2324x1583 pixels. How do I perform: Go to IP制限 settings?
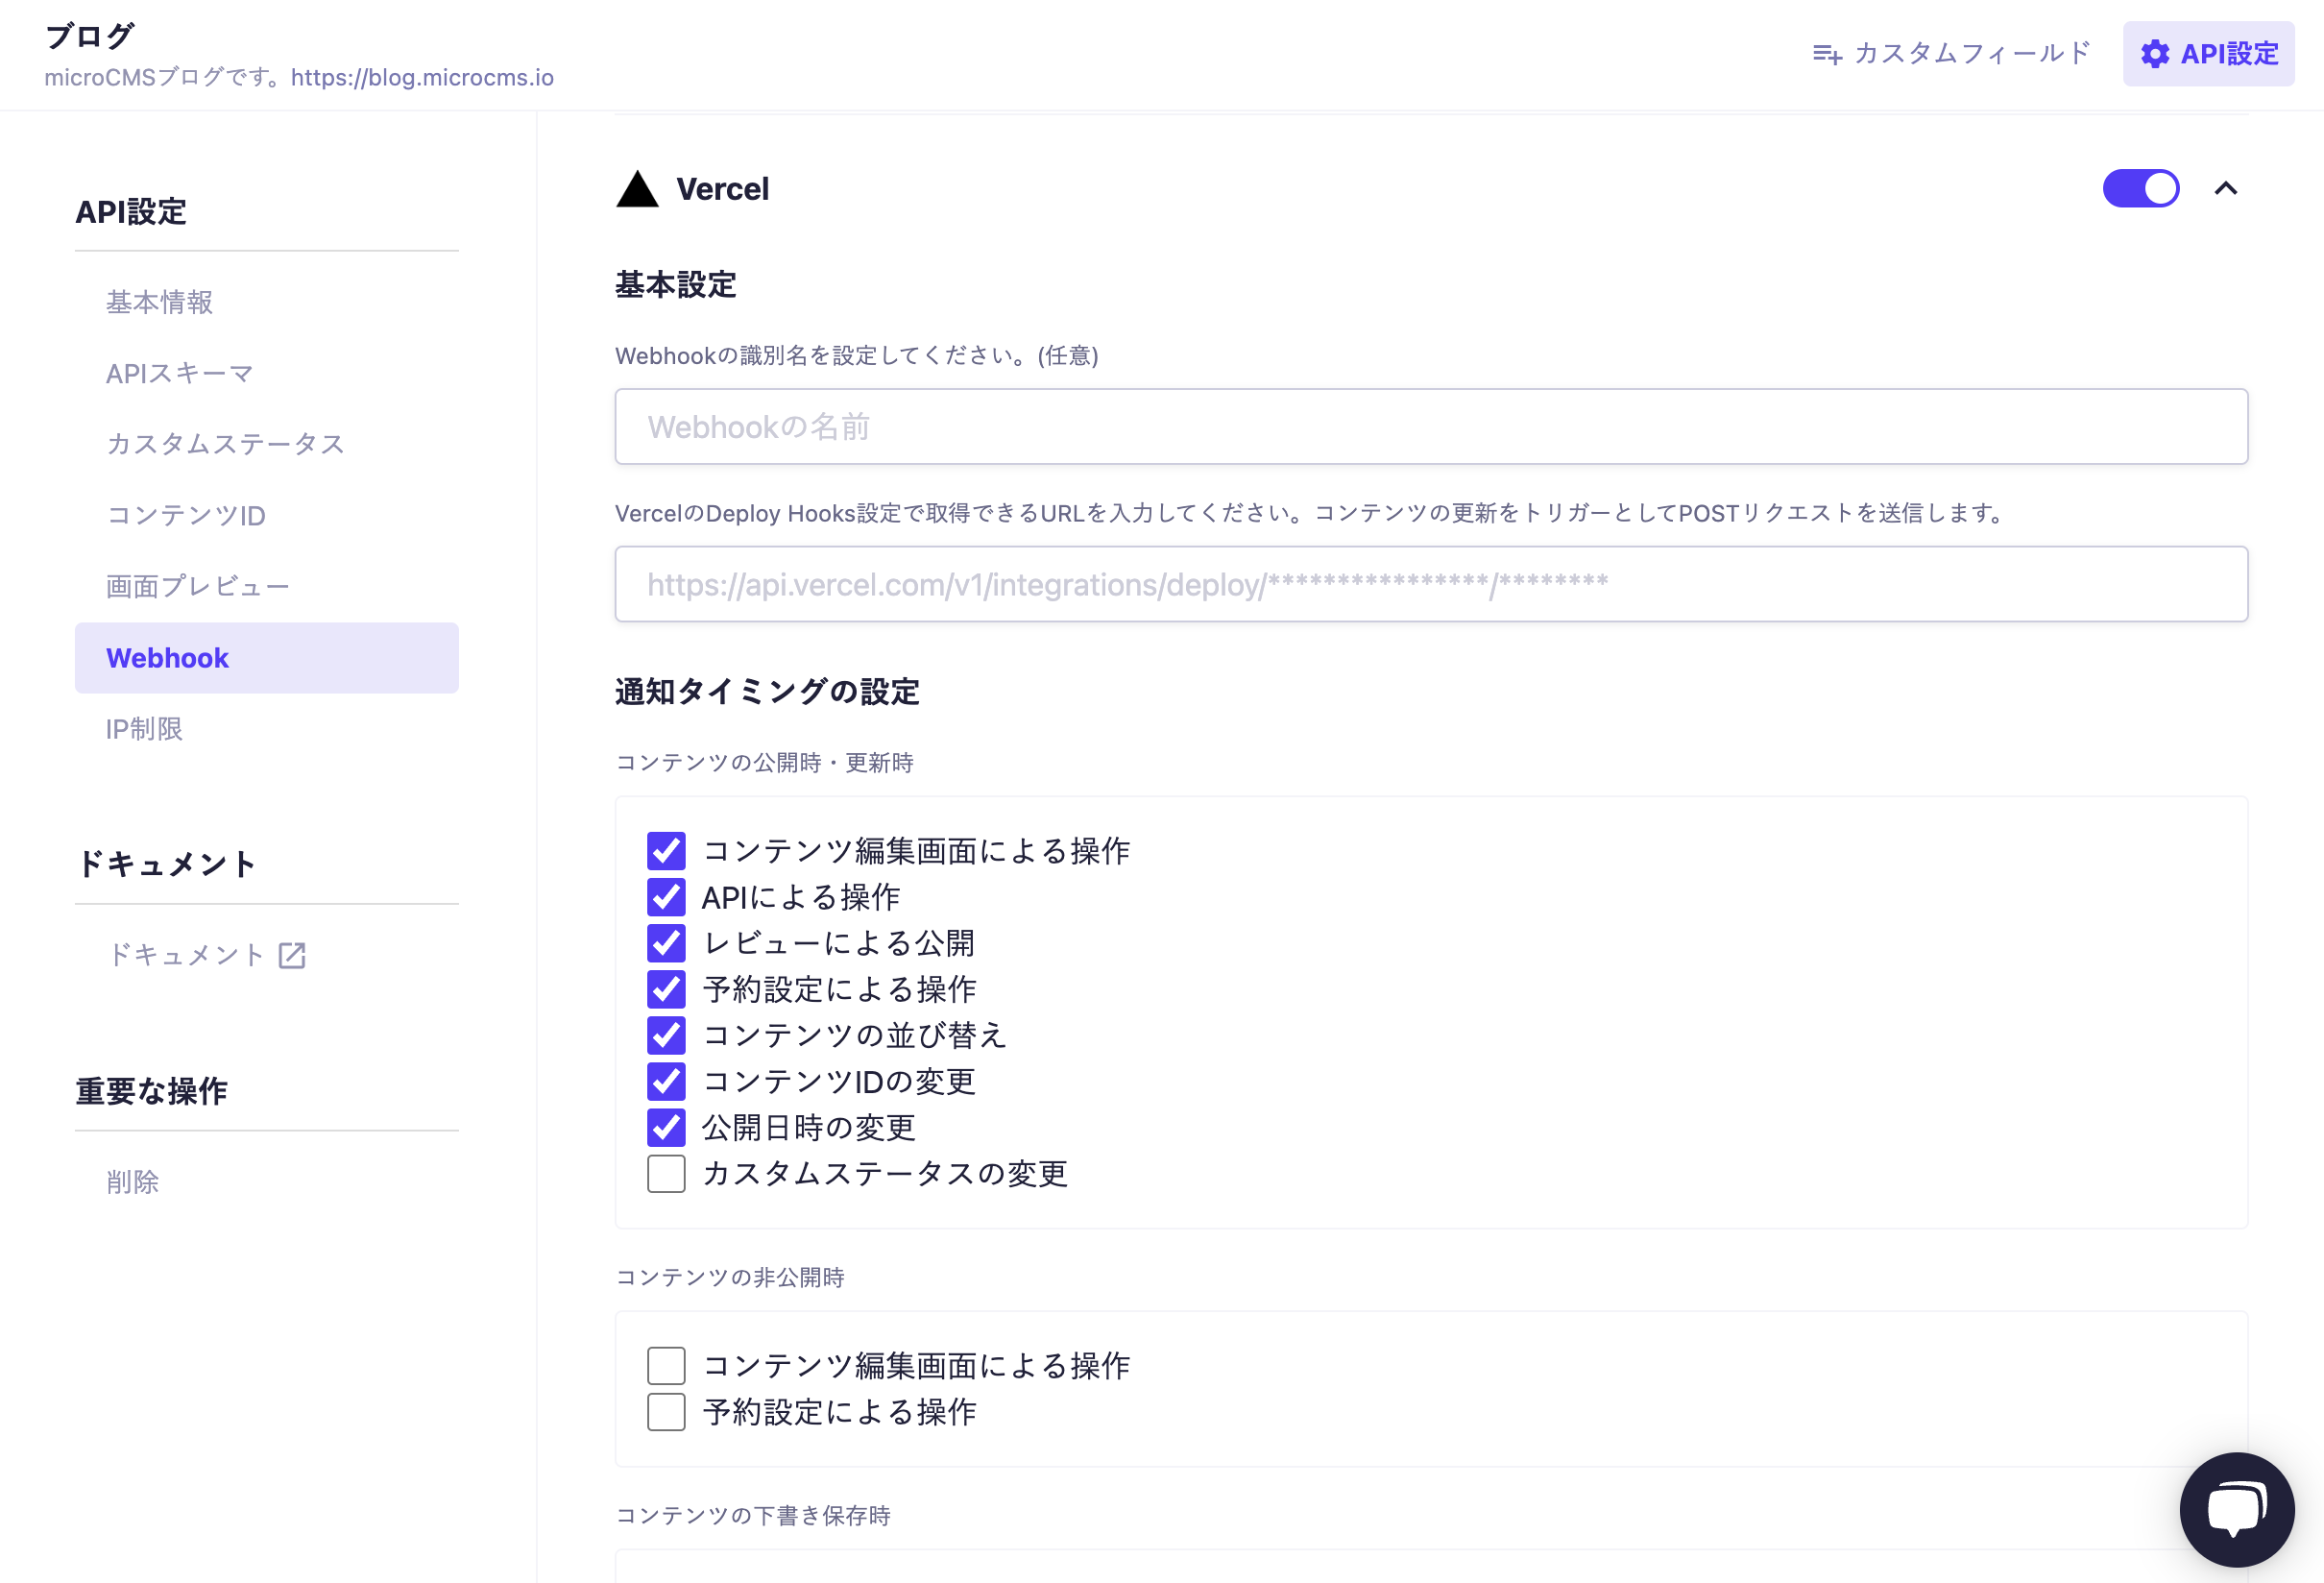pos(145,729)
